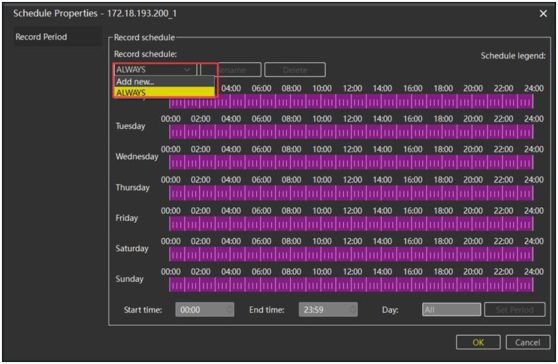Open the Day dropdown showing All
Screen dimensions: 558x364
click(451, 310)
